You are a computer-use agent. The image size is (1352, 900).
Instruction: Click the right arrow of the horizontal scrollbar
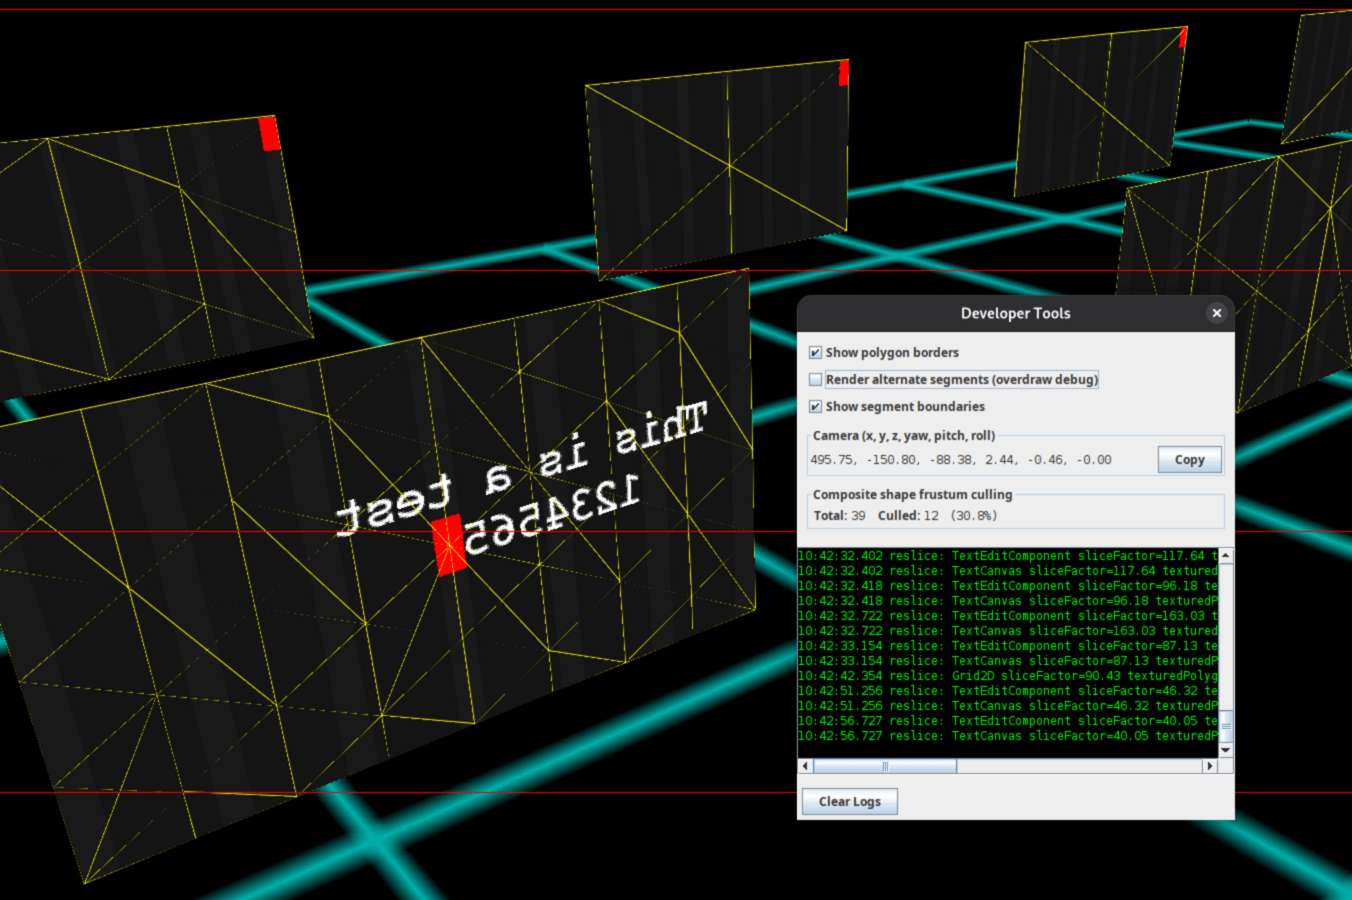coord(1211,765)
